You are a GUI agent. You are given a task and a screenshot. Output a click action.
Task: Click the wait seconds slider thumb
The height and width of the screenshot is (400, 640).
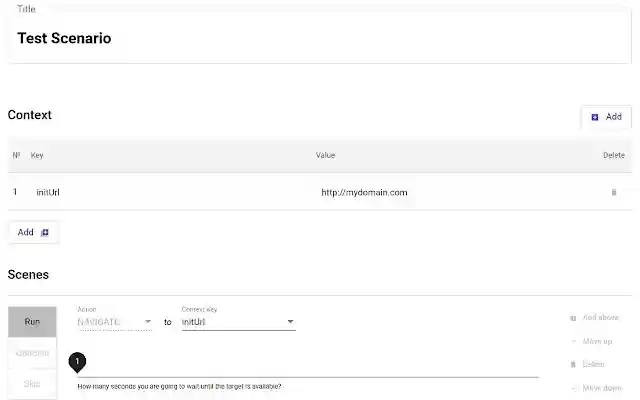(77, 362)
